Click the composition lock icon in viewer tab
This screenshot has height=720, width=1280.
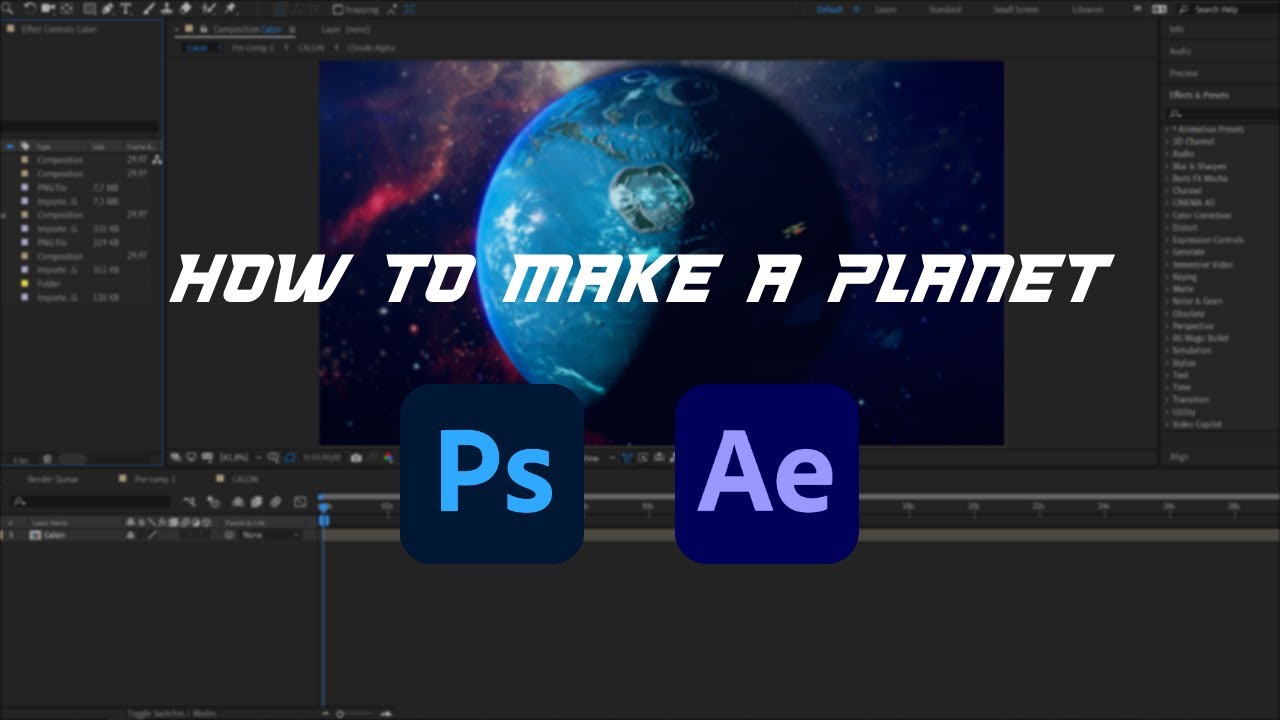pyautogui.click(x=204, y=30)
